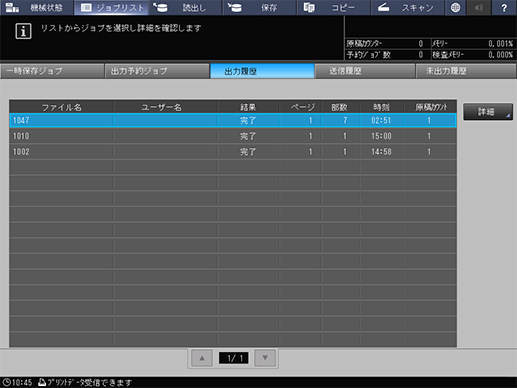Image resolution: width=517 pixels, height=388 pixels.
Task: Click the copies value 7 in row 1047
Action: tap(345, 120)
